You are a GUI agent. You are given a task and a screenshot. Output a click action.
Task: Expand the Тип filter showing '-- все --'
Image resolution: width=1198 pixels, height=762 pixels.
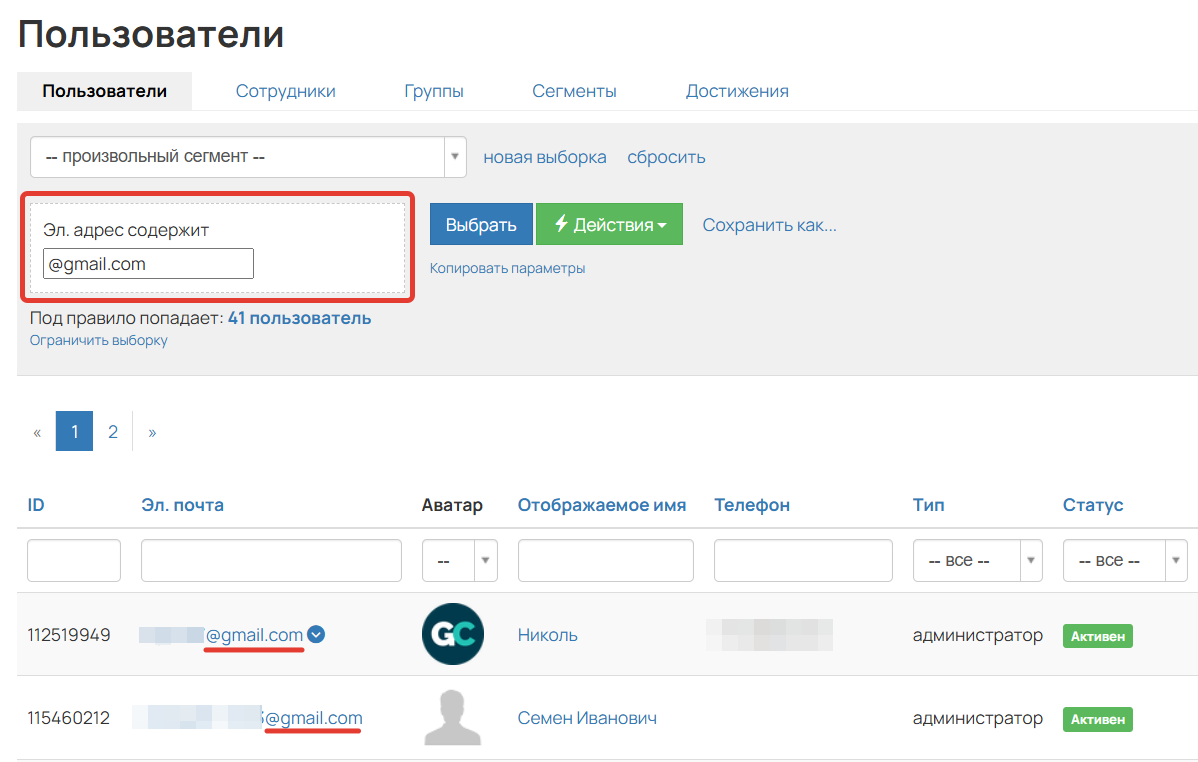coord(1032,560)
